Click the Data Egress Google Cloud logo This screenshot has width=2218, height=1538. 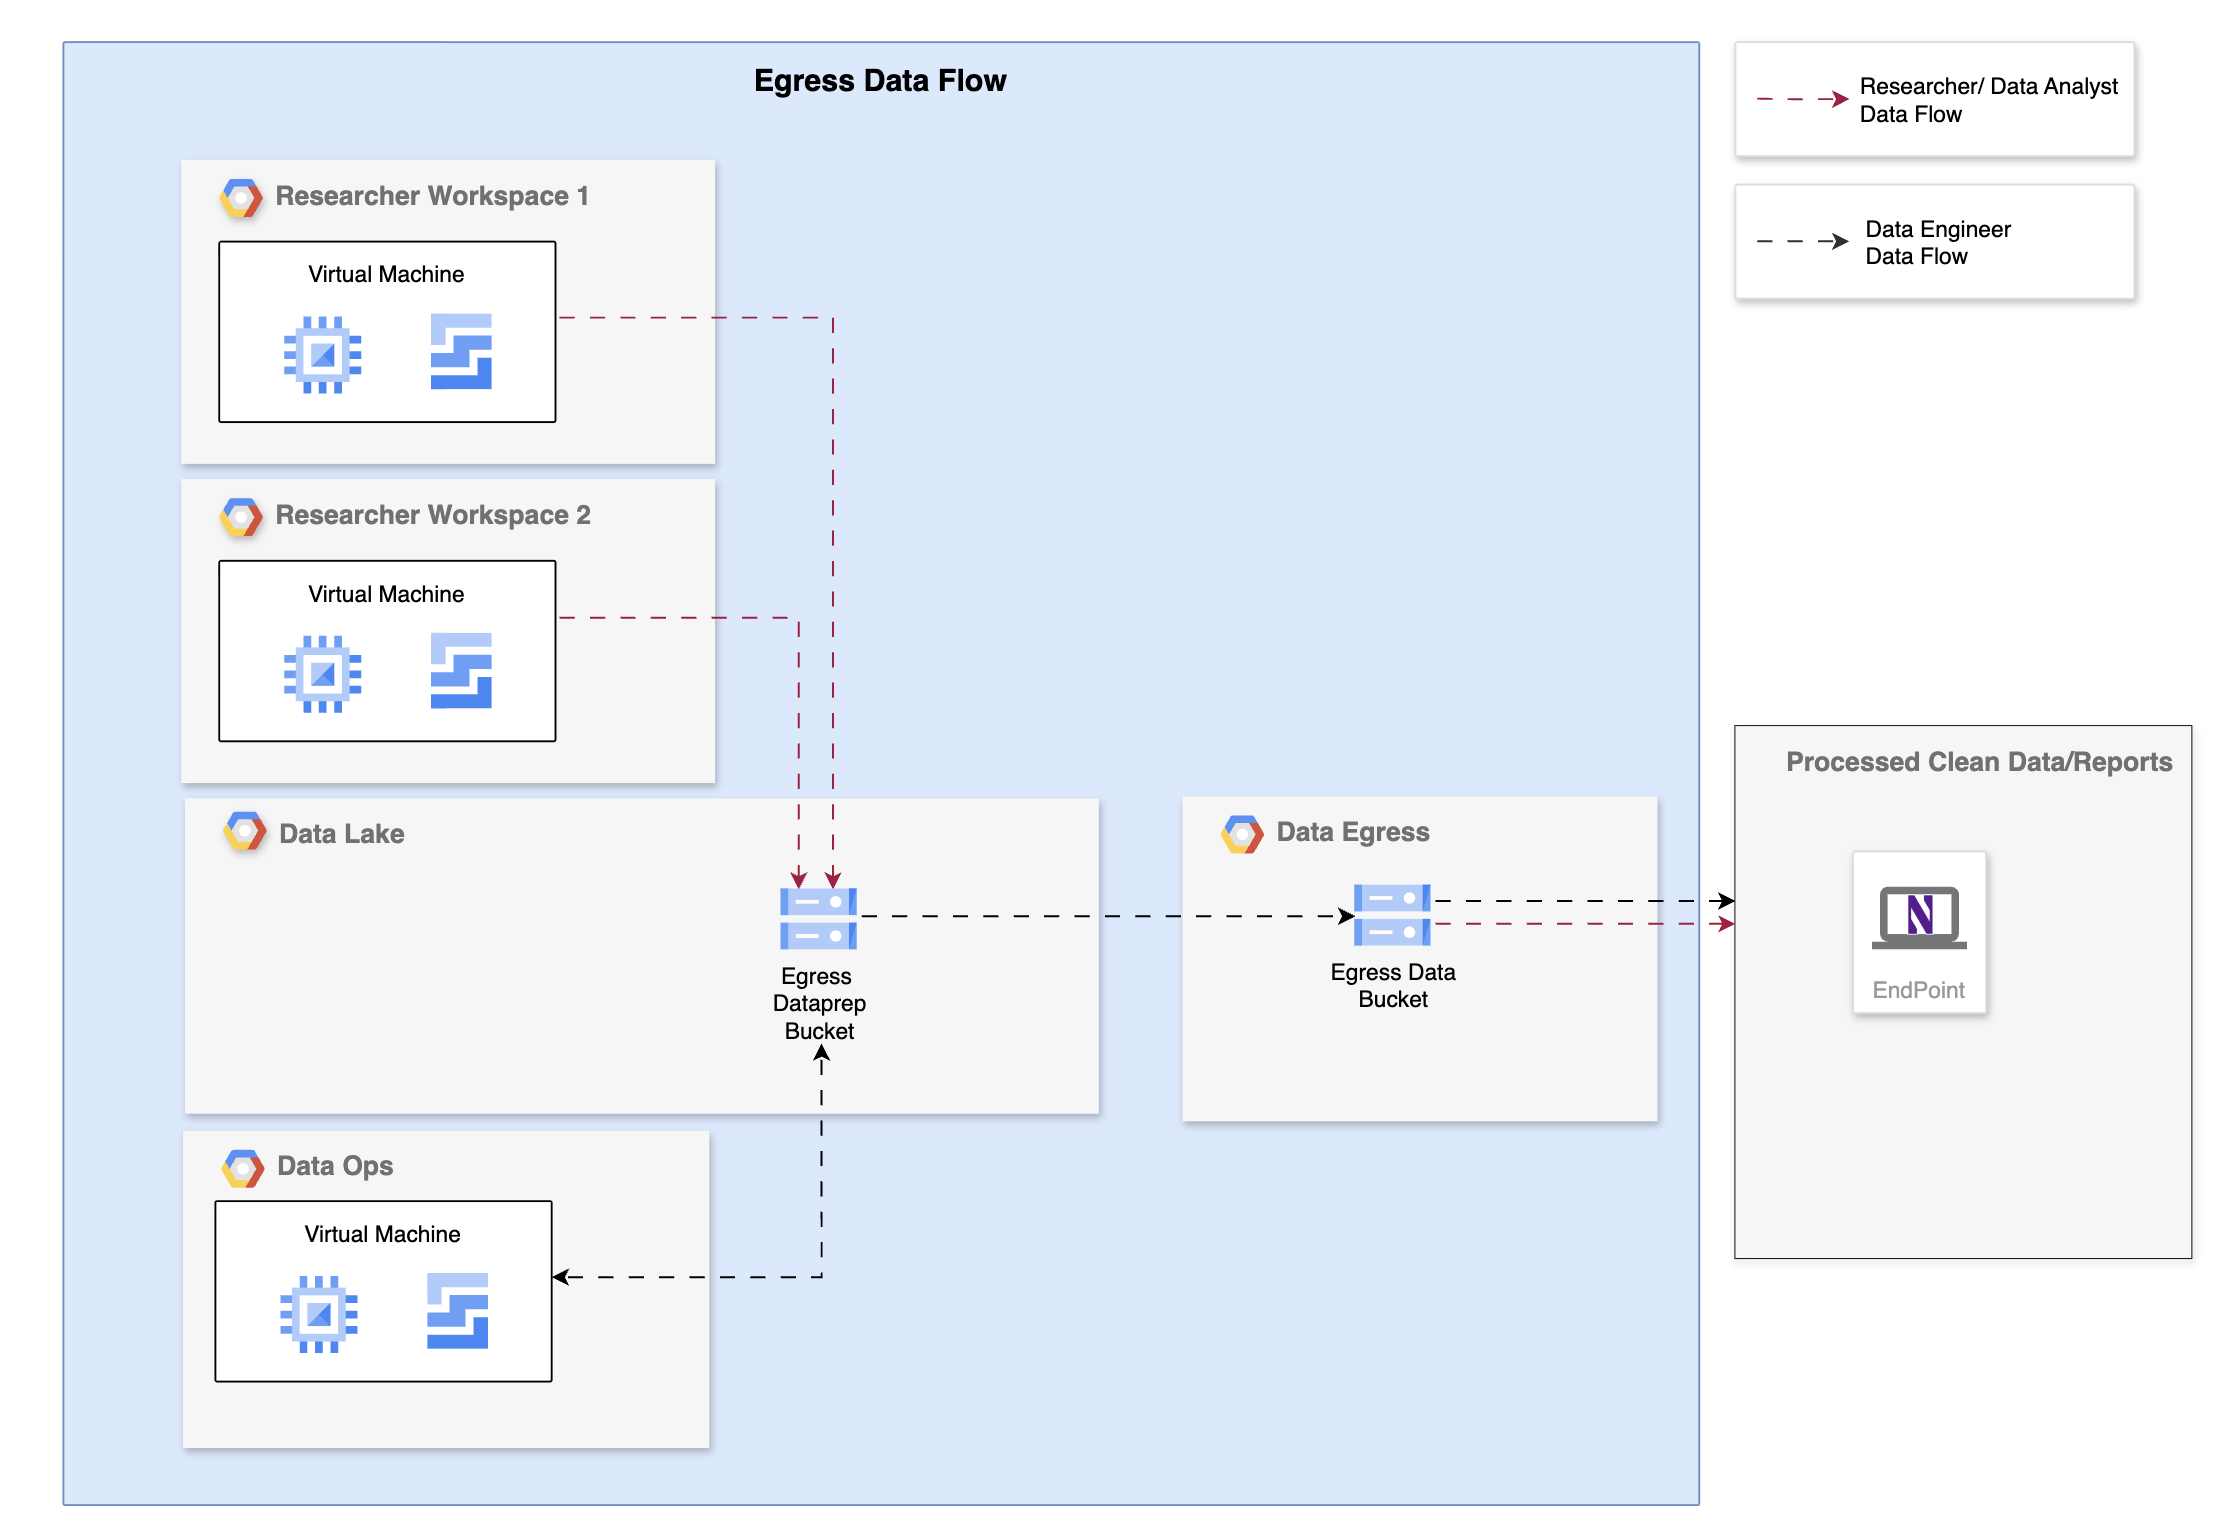pyautogui.click(x=1242, y=833)
